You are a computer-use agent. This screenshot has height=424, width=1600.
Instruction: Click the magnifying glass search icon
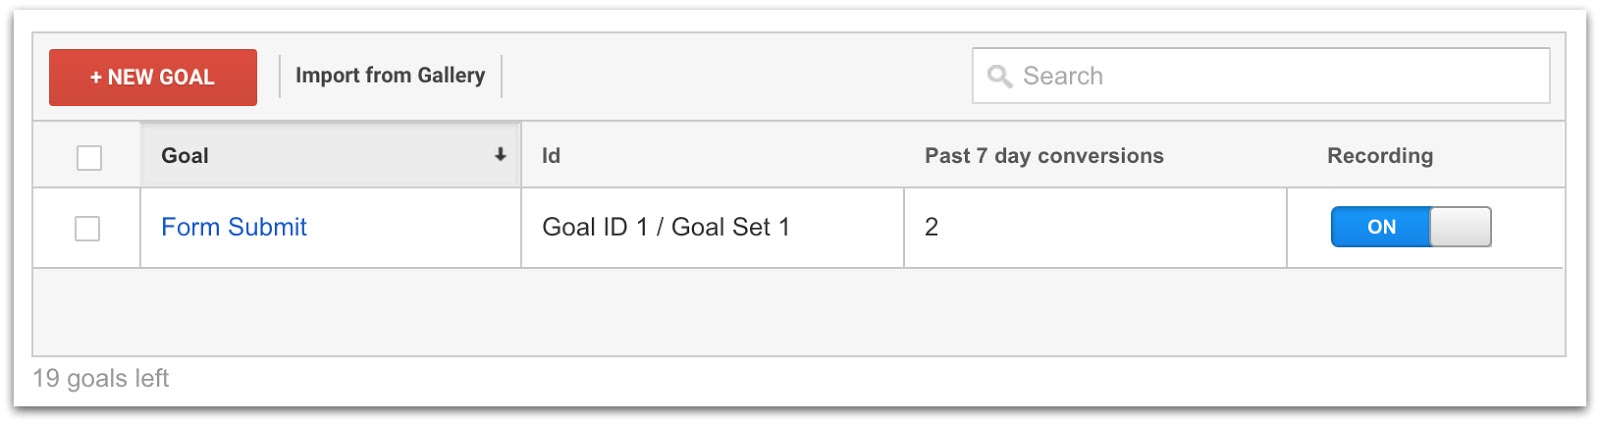(999, 76)
